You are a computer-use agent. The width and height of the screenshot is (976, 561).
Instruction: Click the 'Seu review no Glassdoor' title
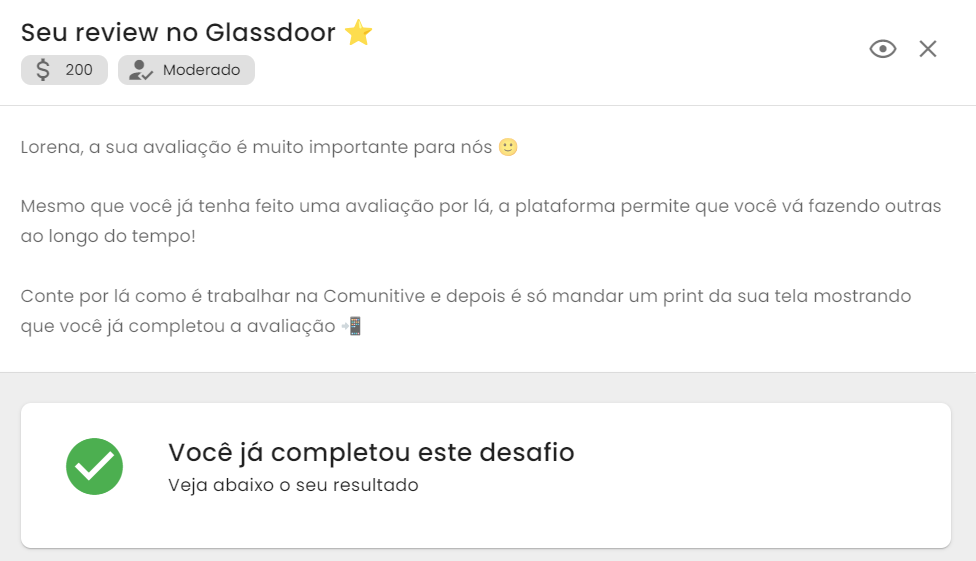[178, 32]
